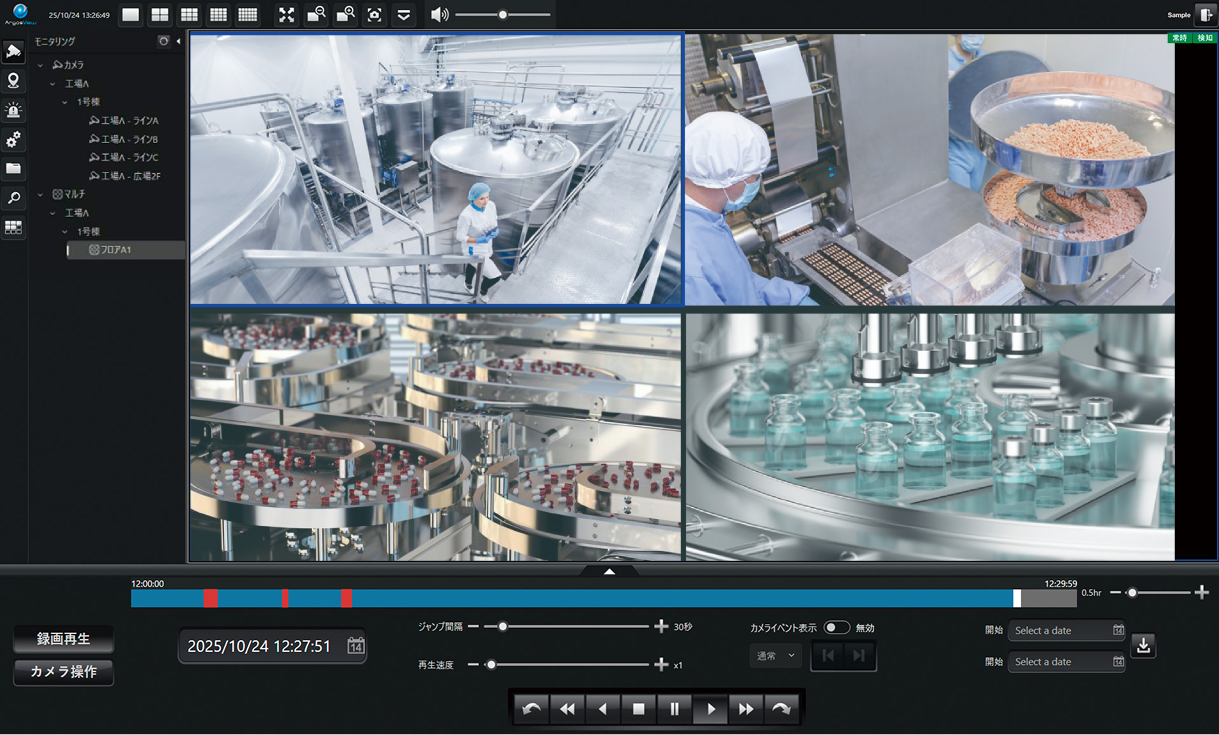Click the snapshot camera icon in toolbar
Viewport: 1219px width, 735px height.
374,15
